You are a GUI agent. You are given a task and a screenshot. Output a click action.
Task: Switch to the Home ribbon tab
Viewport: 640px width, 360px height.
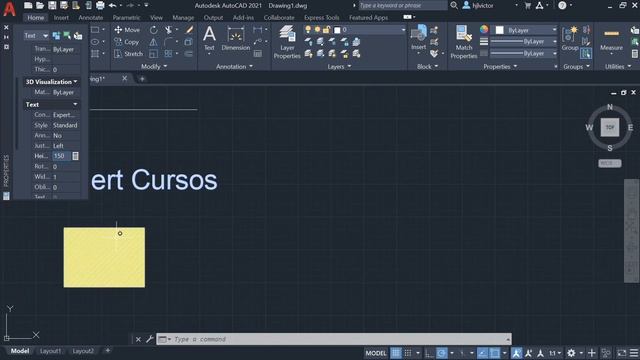click(x=36, y=18)
